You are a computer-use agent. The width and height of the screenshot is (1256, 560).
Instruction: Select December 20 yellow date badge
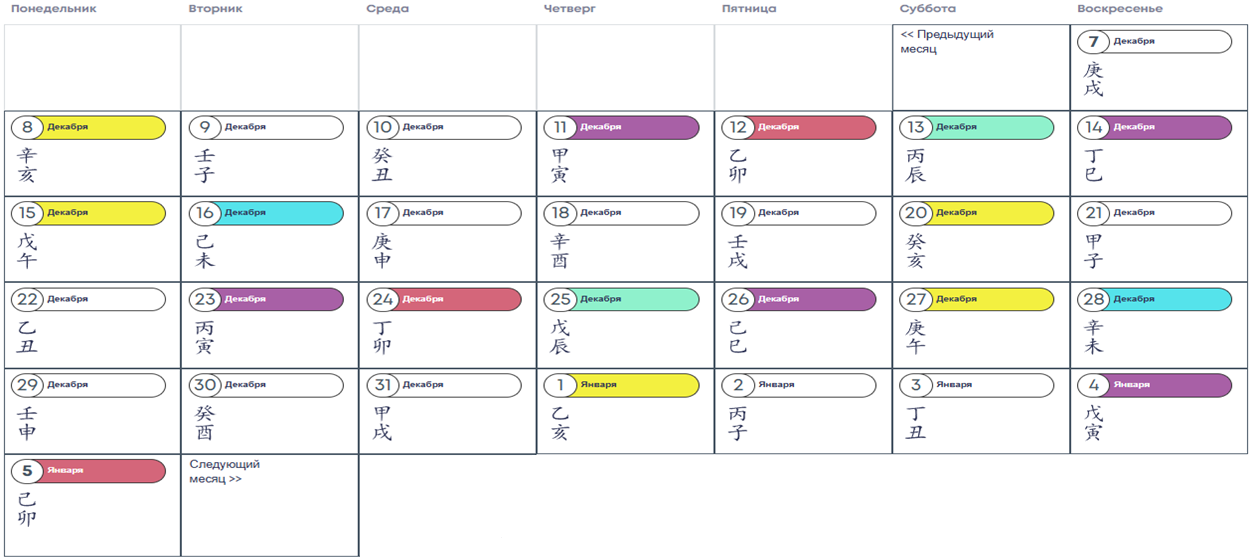pyautogui.click(x=976, y=213)
